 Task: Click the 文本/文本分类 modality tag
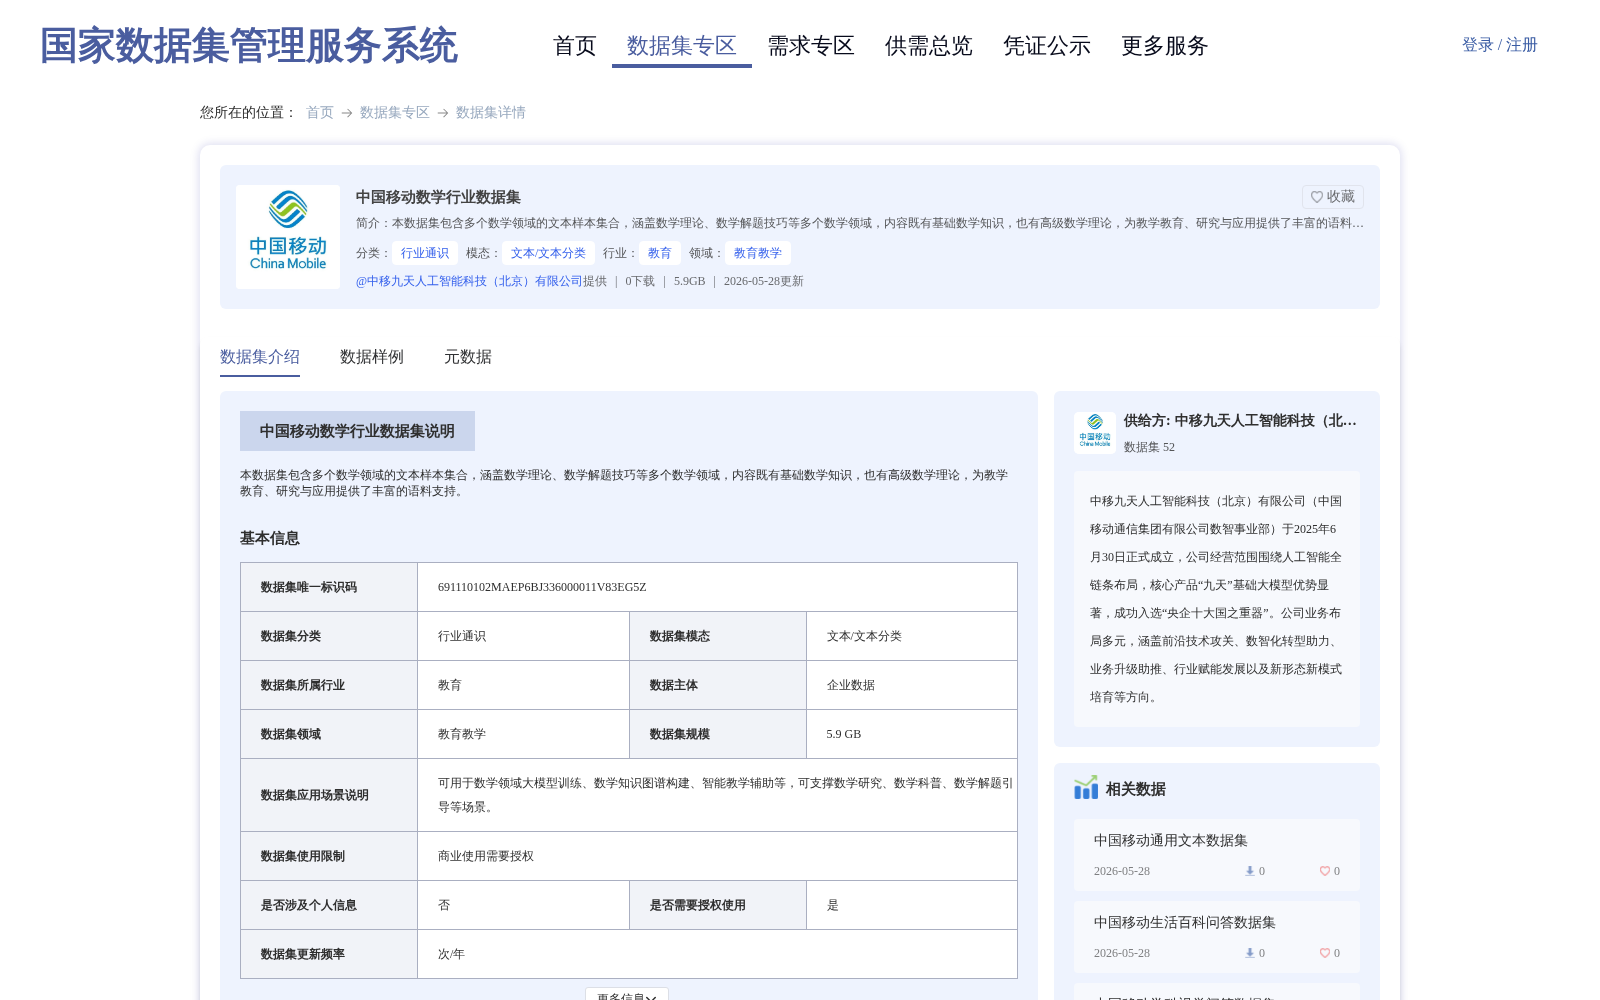548,253
